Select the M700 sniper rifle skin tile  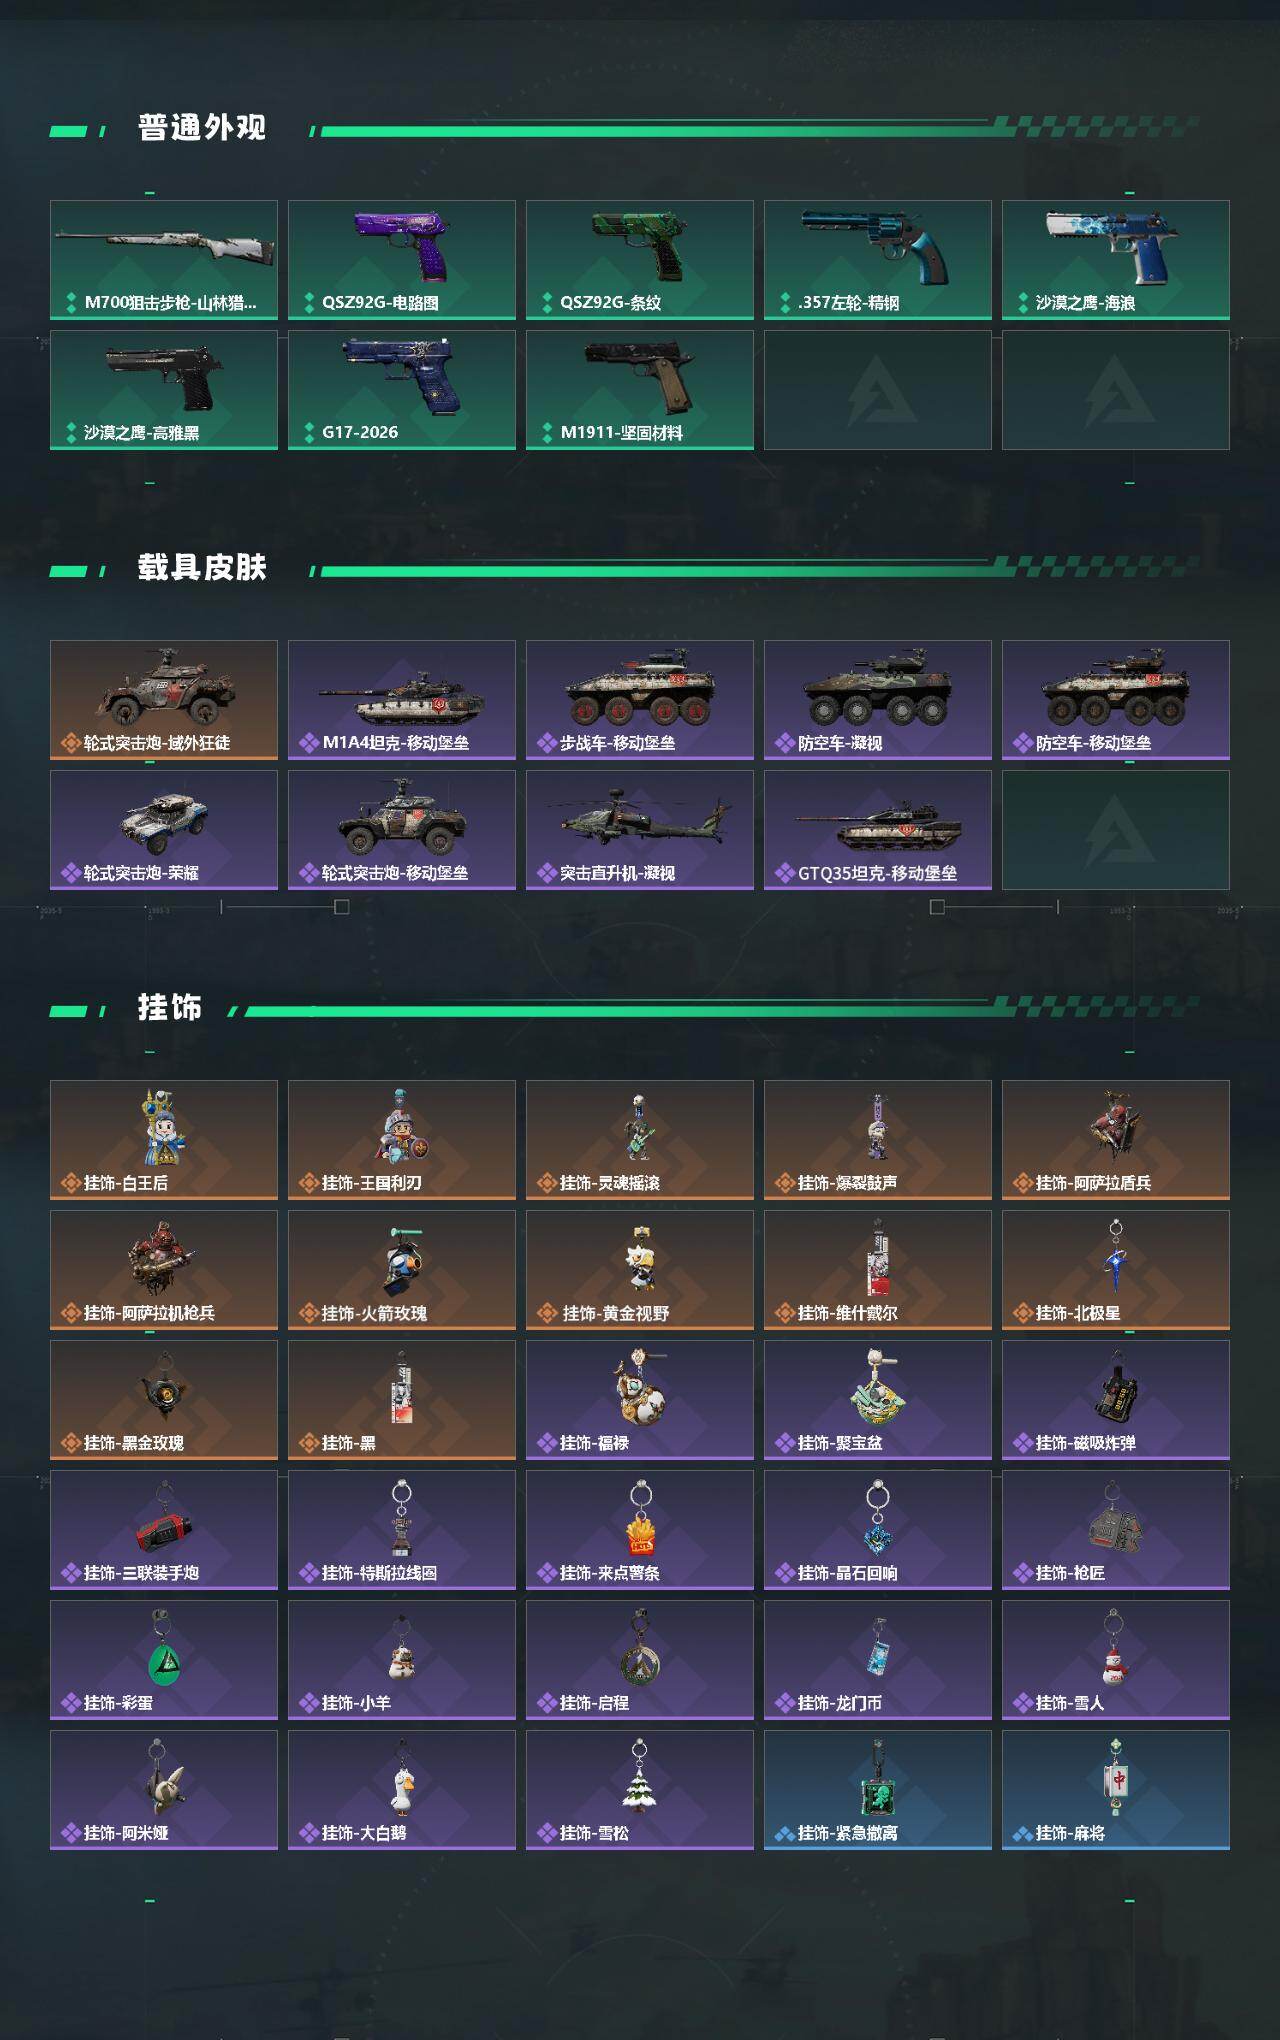[164, 260]
